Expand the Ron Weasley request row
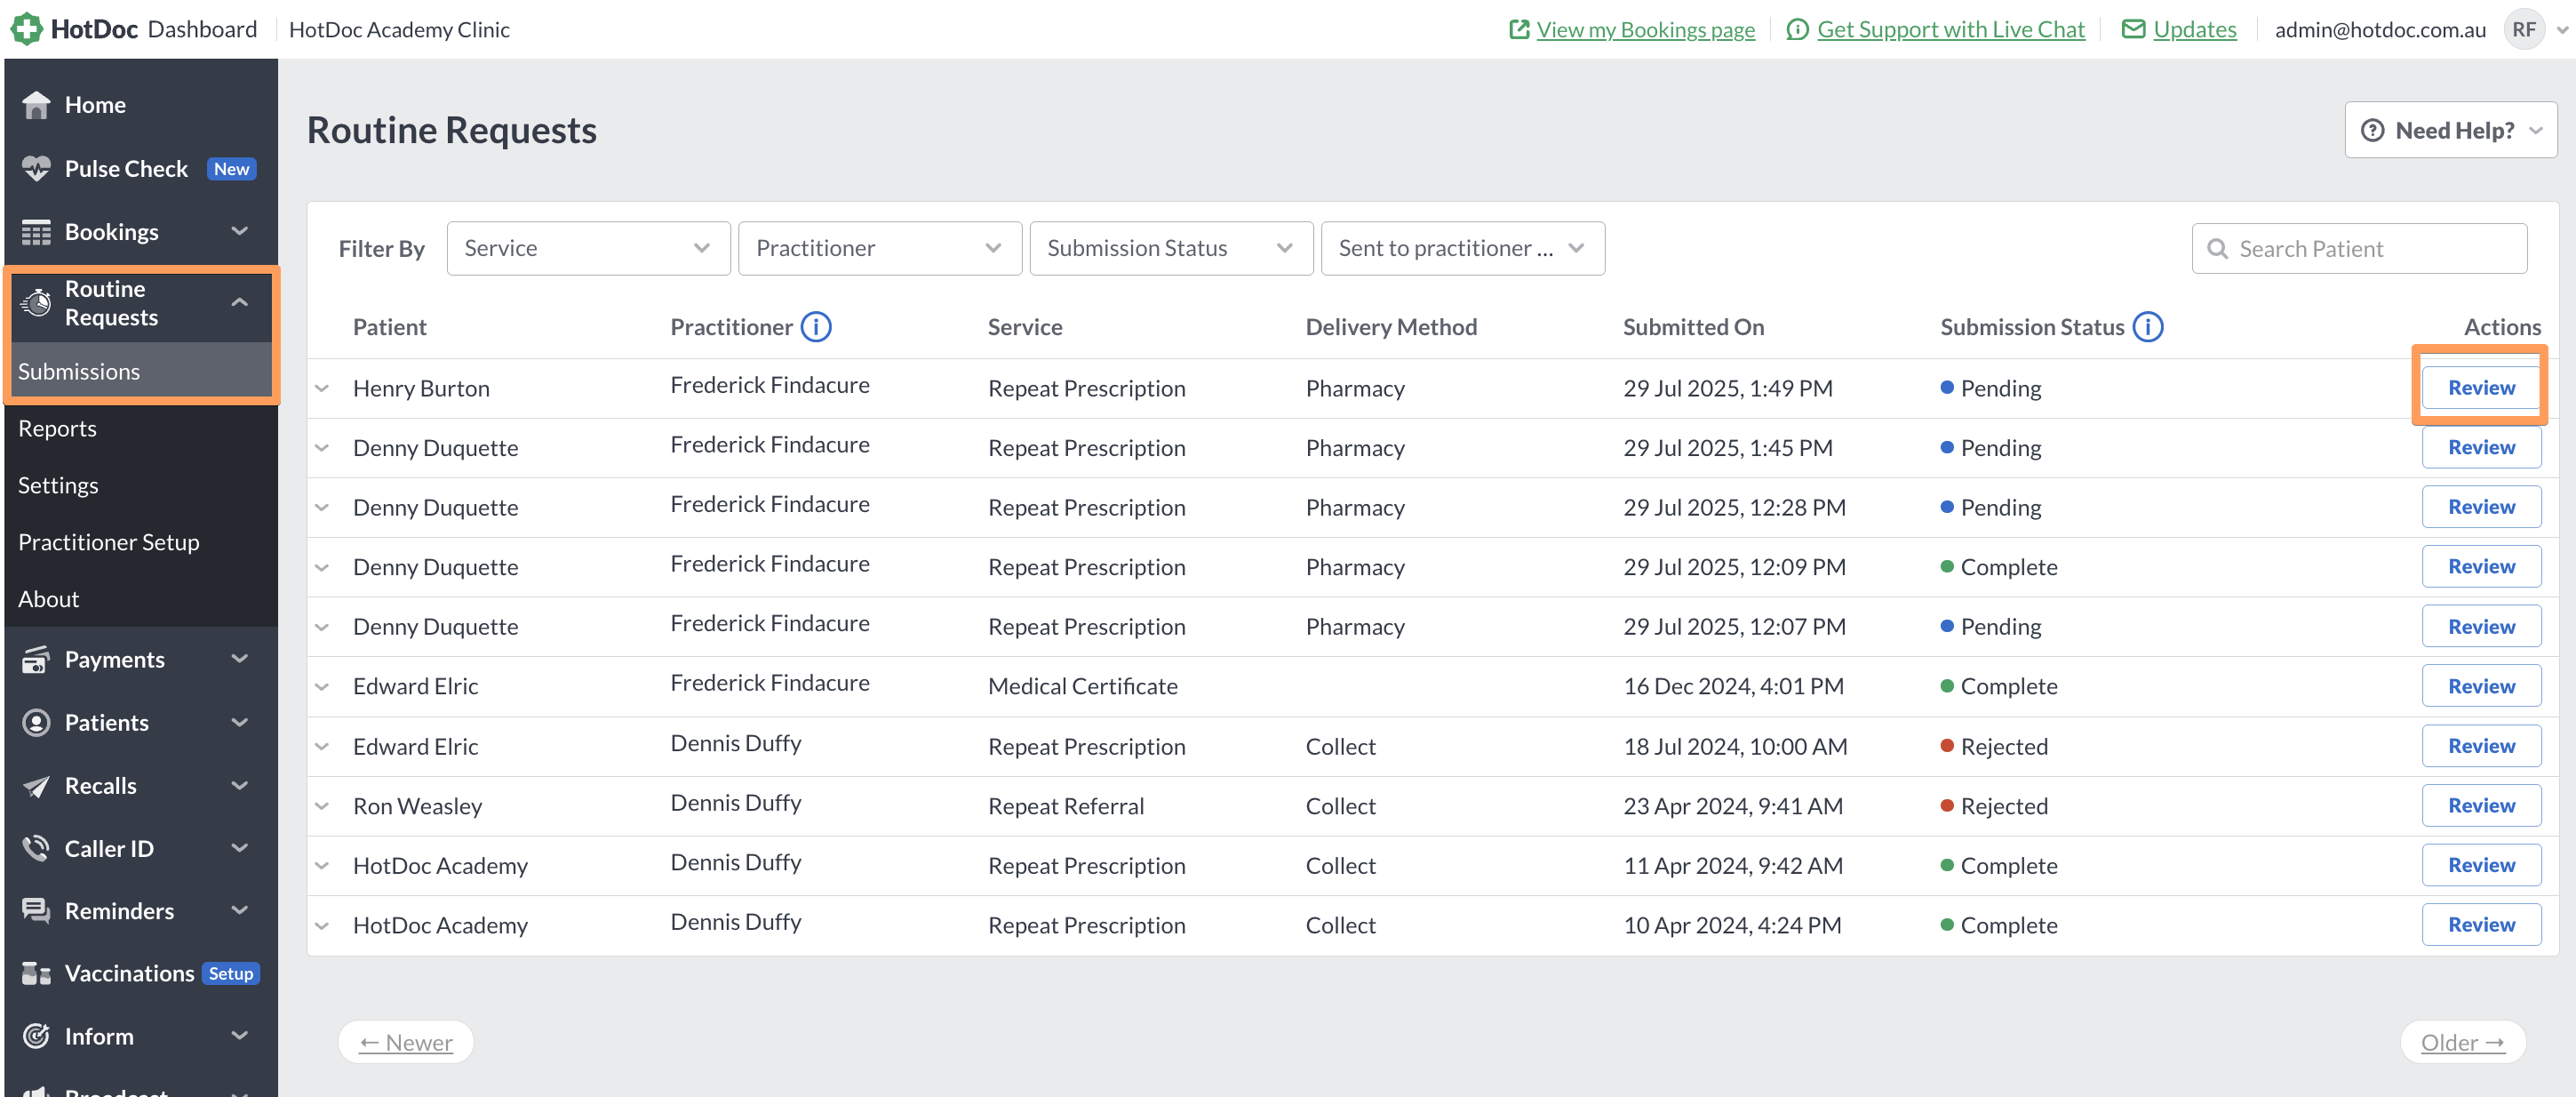 coord(322,806)
